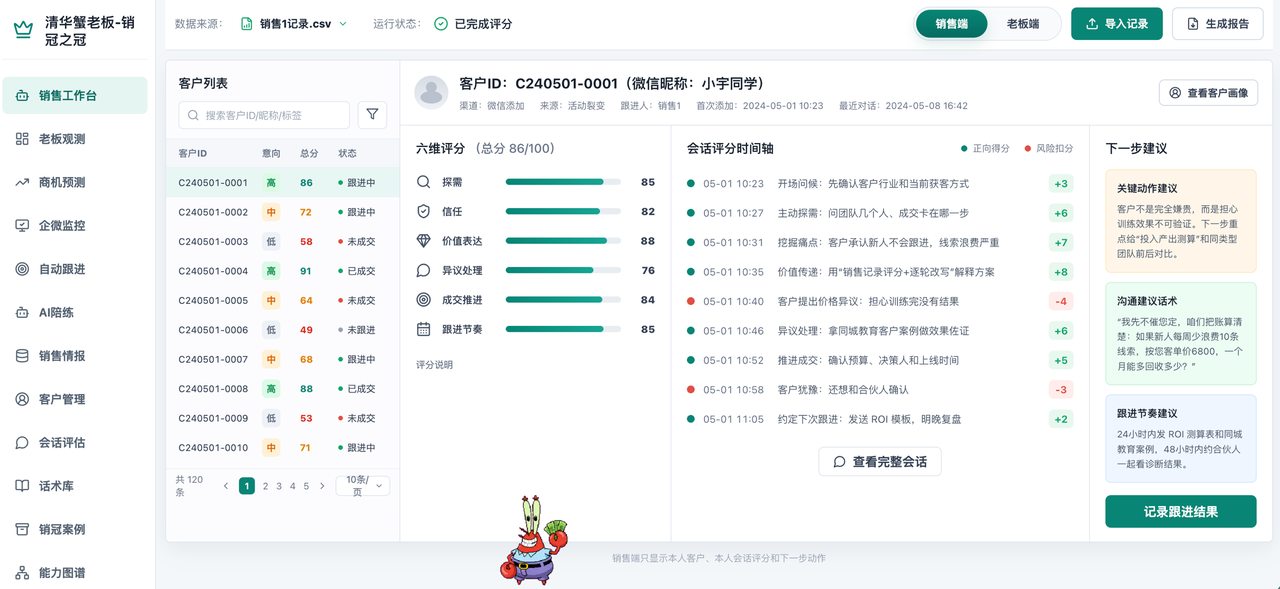Open the 10条/页 page size dropdown
This screenshot has width=1280, height=589.
[362, 486]
